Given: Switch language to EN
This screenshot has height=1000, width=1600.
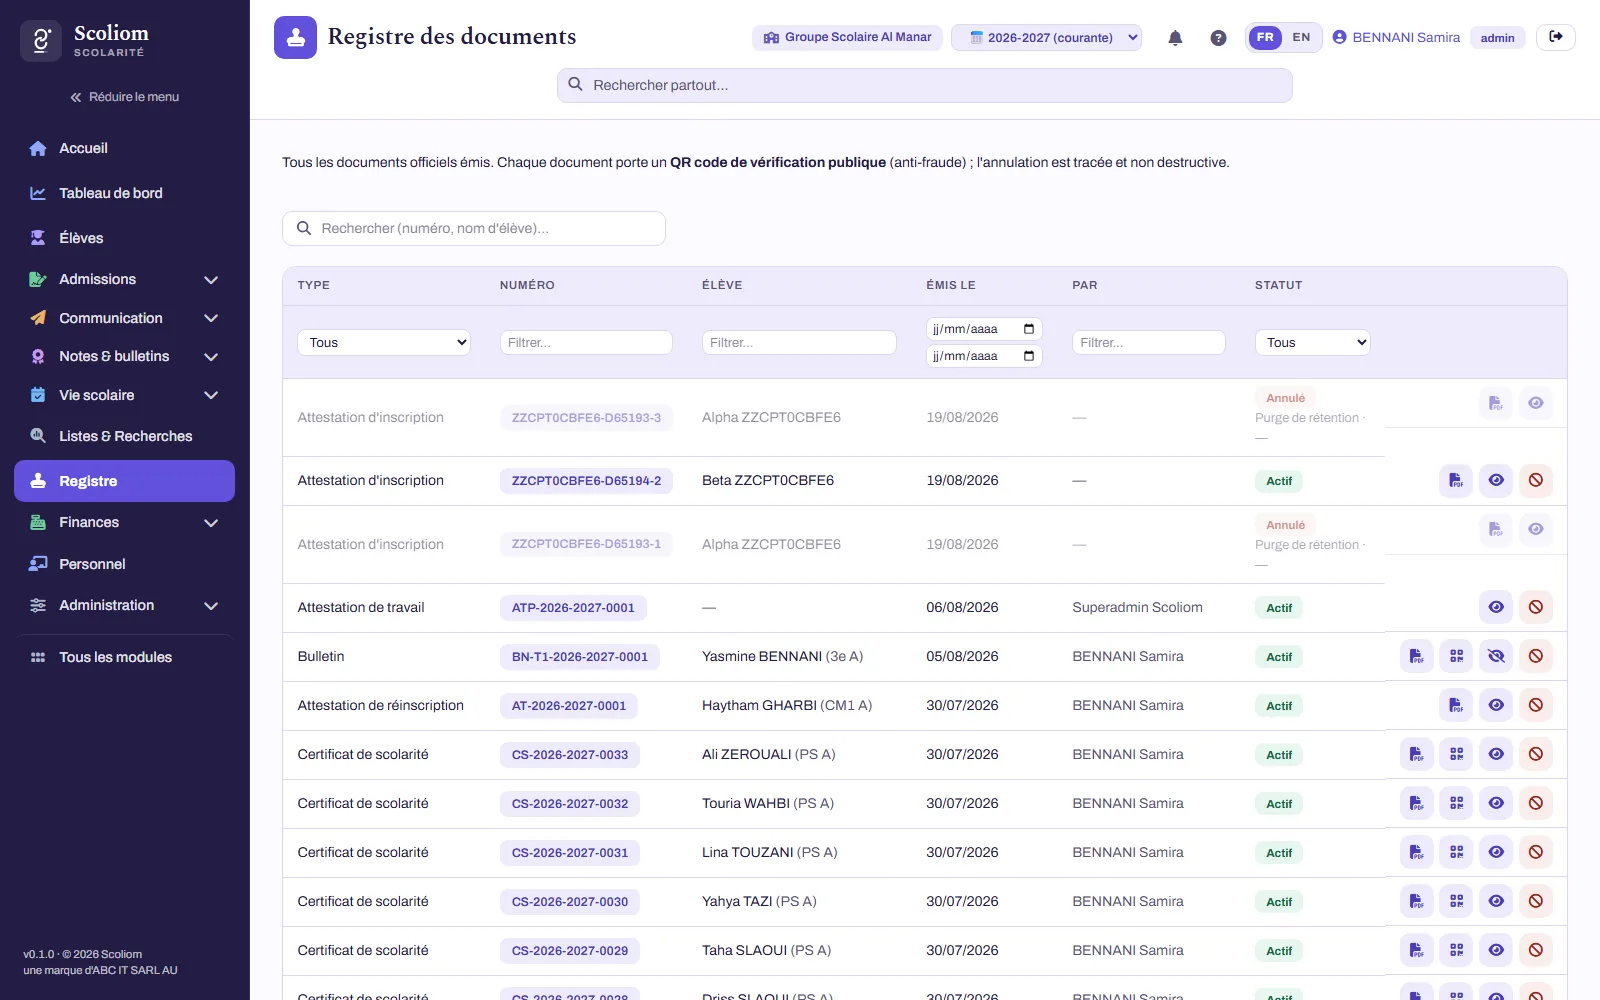Looking at the screenshot, I should (1301, 38).
